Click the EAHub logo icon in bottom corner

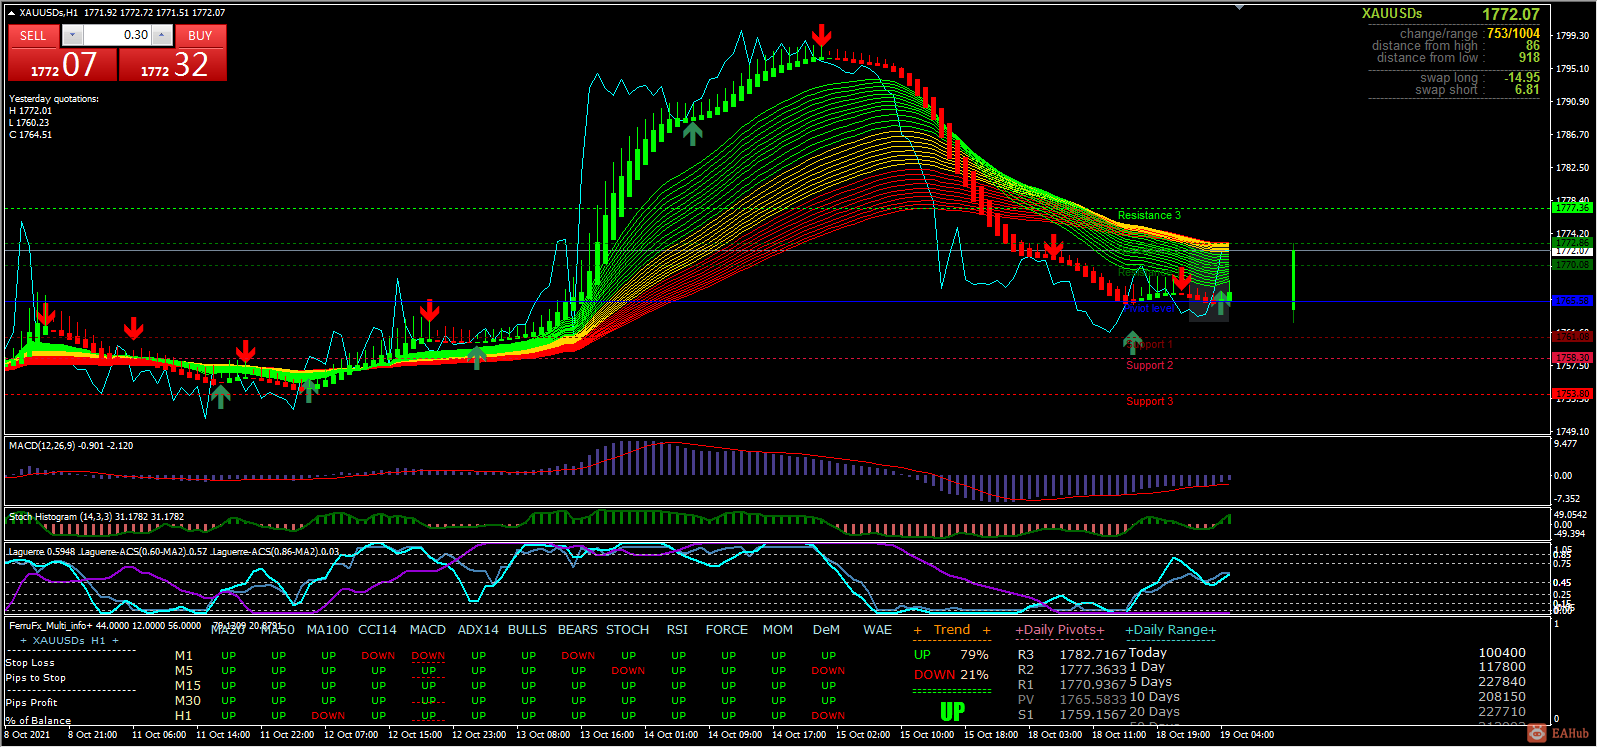point(1538,733)
